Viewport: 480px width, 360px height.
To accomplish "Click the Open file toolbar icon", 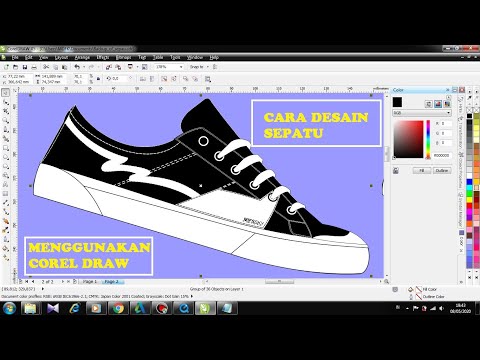I will tap(15, 67).
